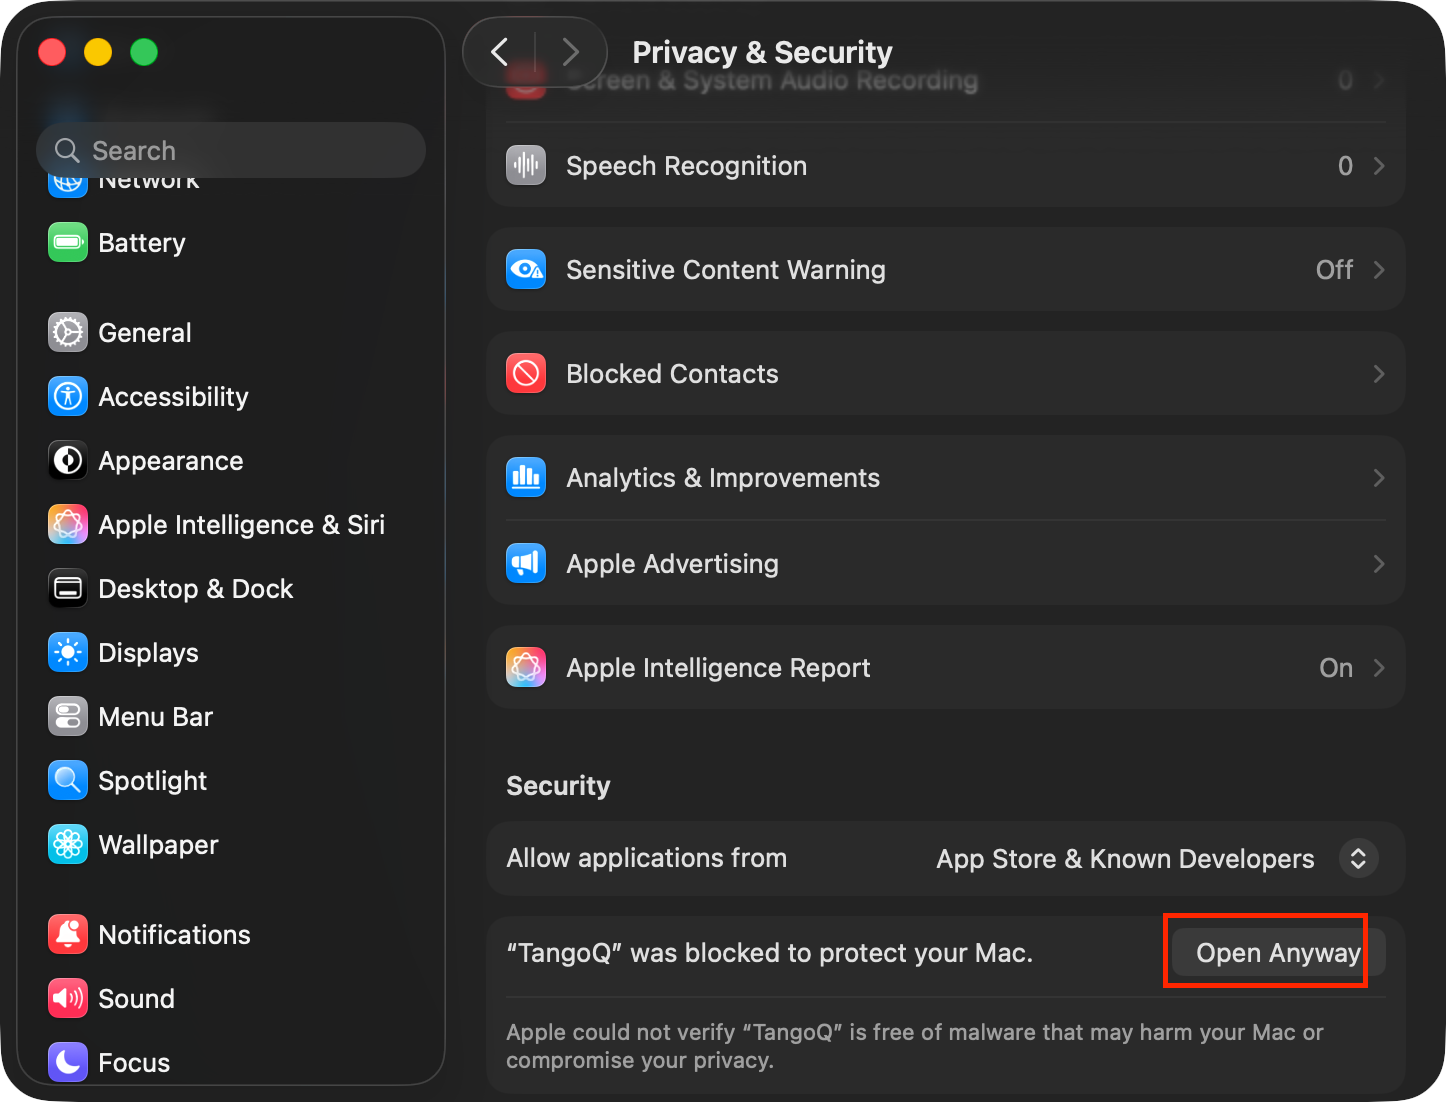The height and width of the screenshot is (1102, 1446).
Task: Go back using the back arrow
Action: click(x=500, y=51)
